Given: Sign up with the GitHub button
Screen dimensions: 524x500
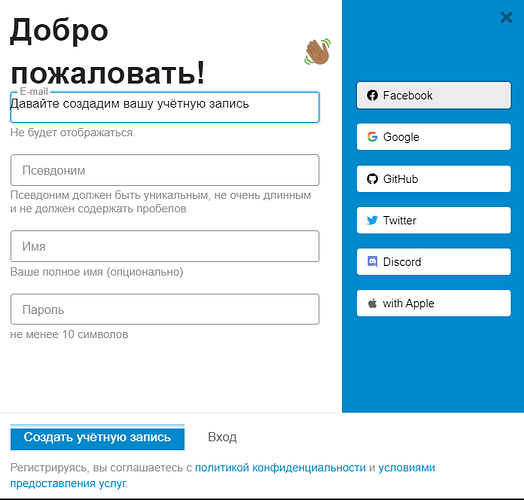Looking at the screenshot, I should click(x=433, y=179).
